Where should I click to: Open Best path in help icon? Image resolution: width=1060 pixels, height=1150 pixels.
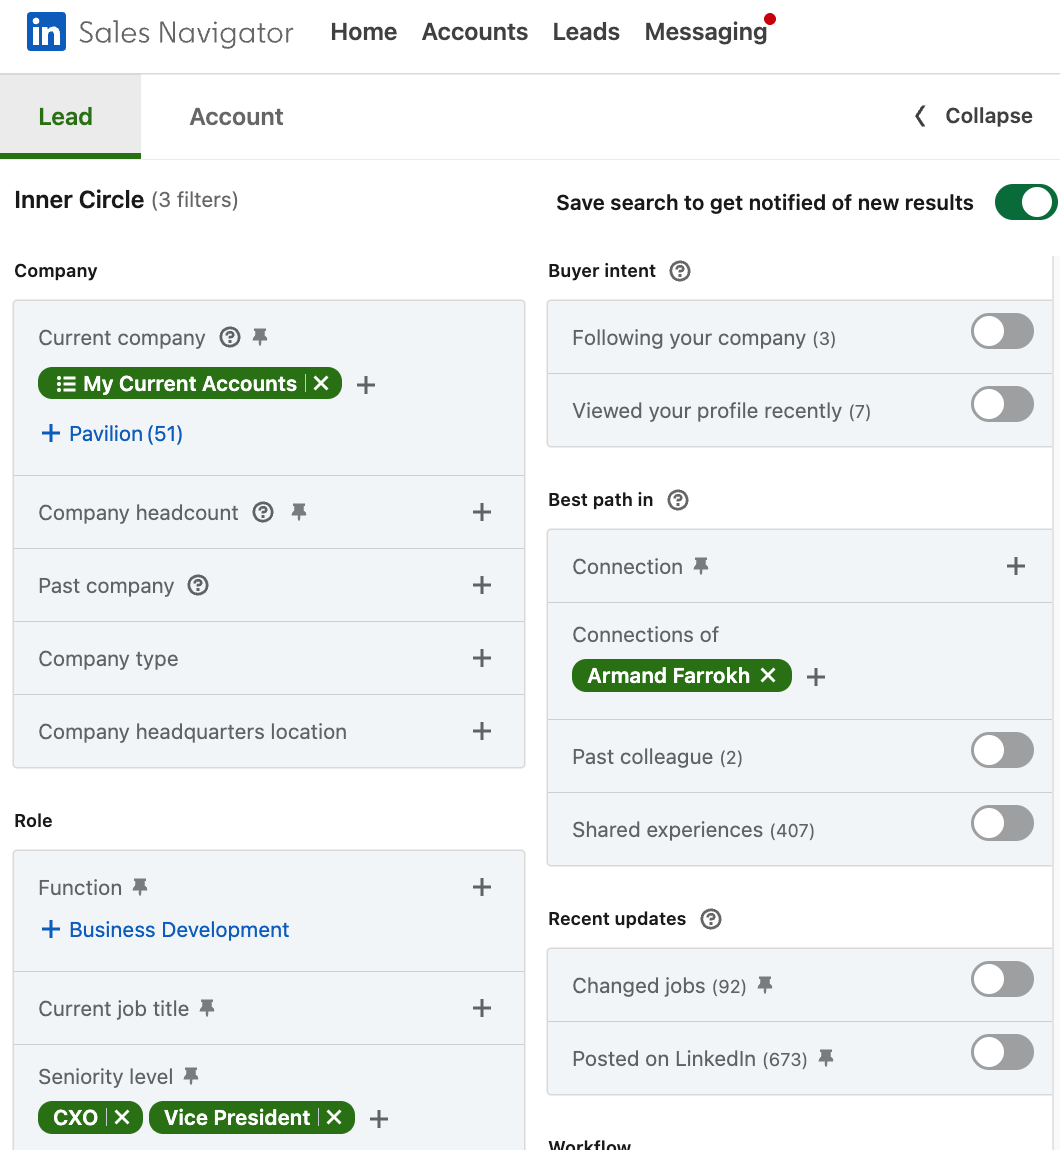678,499
